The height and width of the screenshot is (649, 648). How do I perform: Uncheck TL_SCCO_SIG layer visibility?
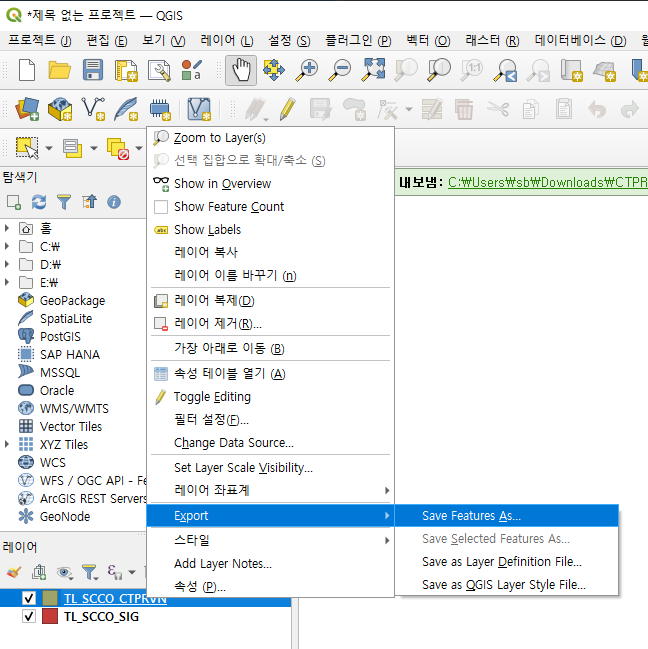pyautogui.click(x=29, y=617)
